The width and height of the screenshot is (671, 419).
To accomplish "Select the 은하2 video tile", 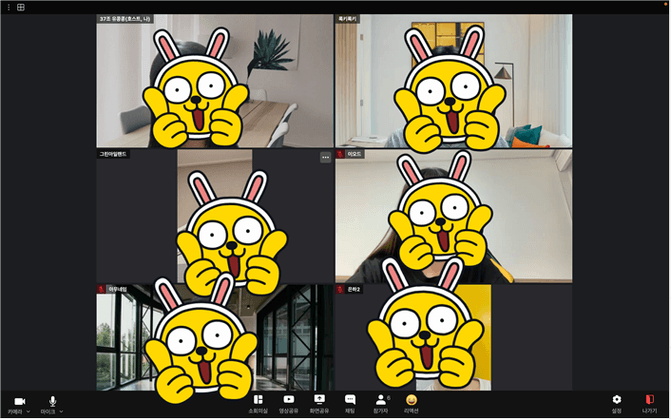I will coord(454,338).
